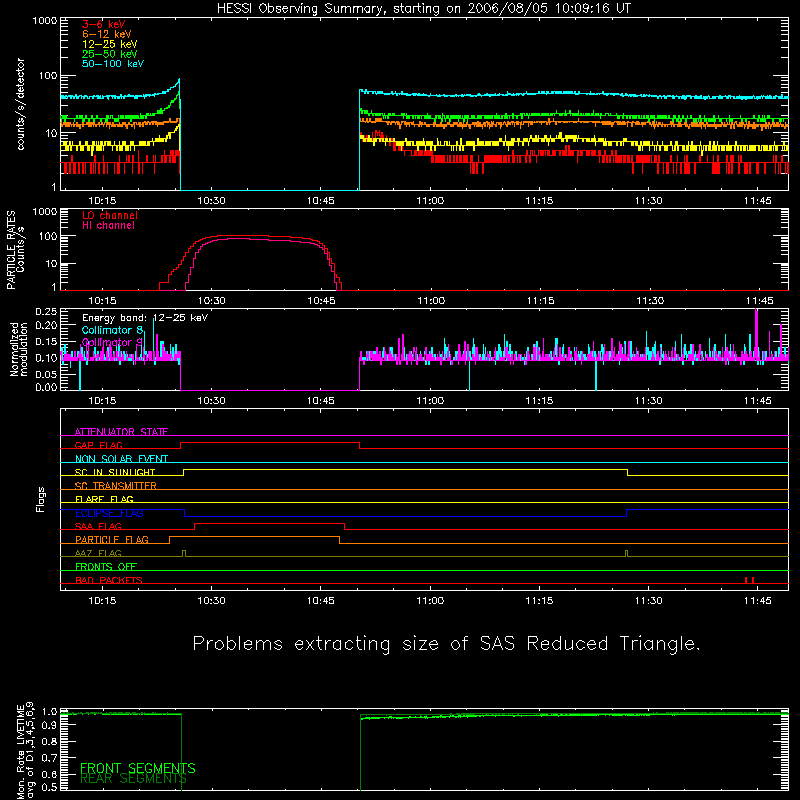Click the FLARE FLAG label
This screenshot has width=800, height=800.
point(104,499)
